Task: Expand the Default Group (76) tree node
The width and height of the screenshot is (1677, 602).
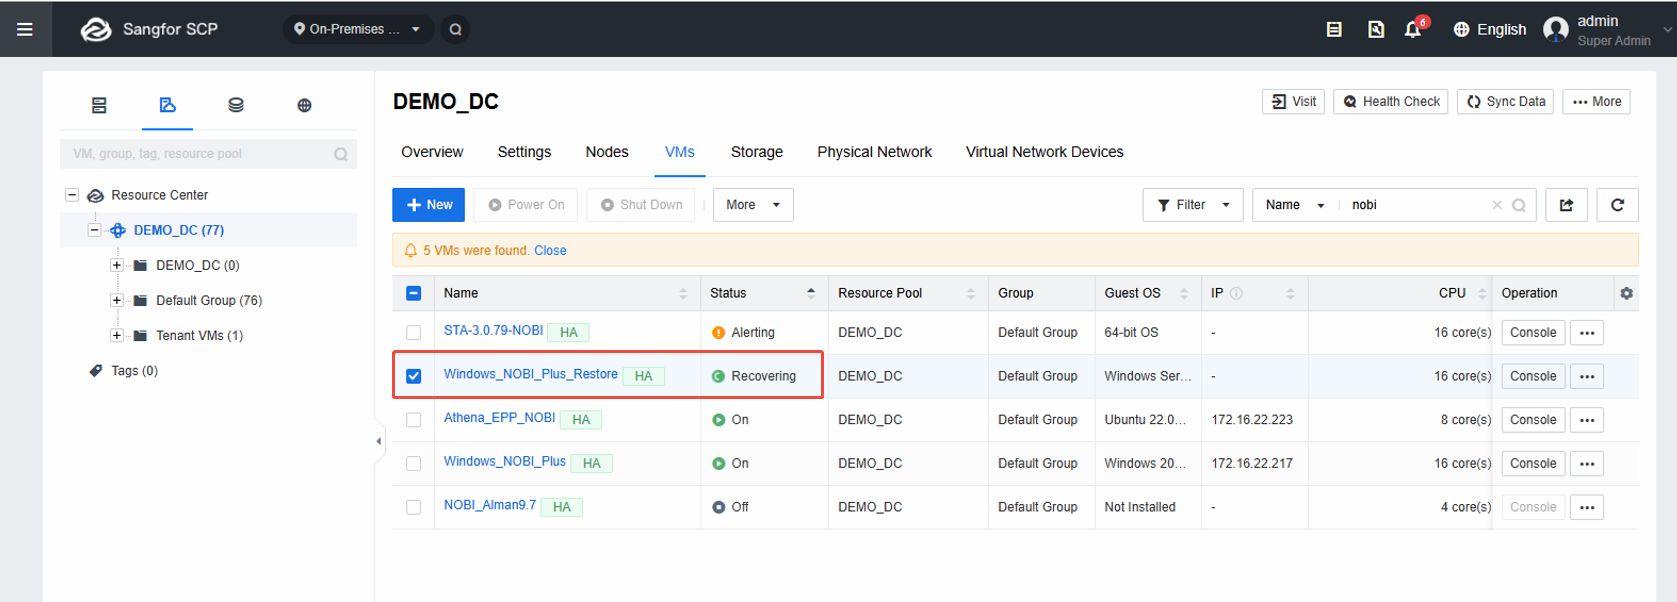Action: [117, 300]
